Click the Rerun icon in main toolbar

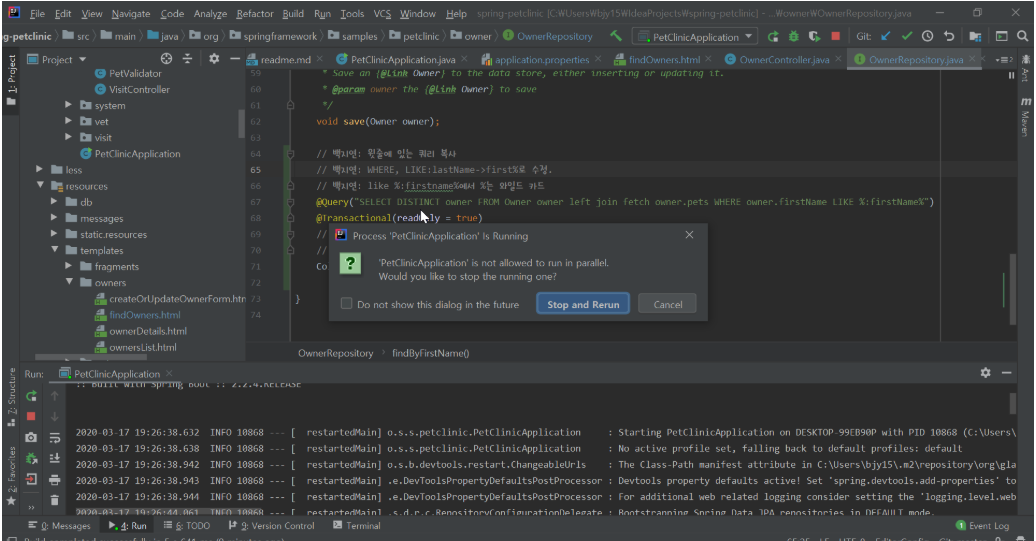click(773, 36)
